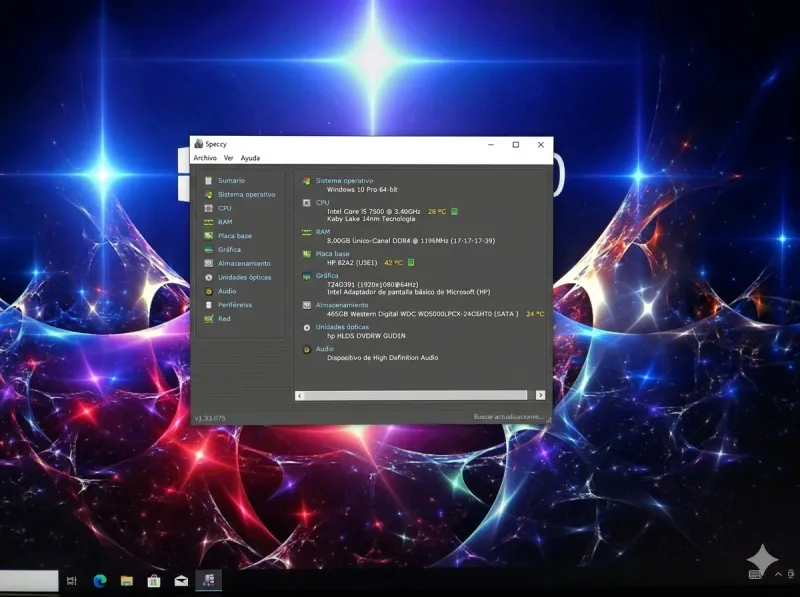800x597 pixels.
Task: Click the sidebar Unidades ópticas disc icon
Action: 208,278
